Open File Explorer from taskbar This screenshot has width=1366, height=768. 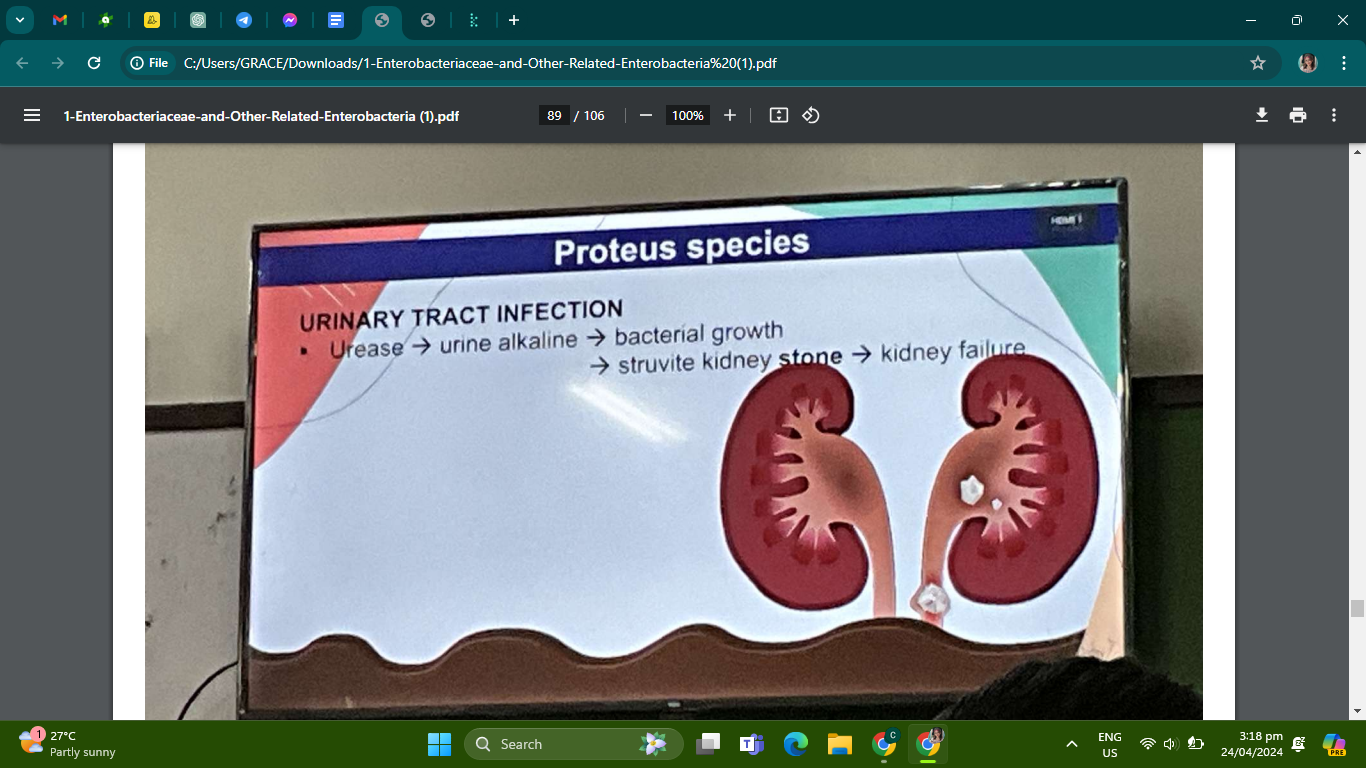[x=839, y=744]
